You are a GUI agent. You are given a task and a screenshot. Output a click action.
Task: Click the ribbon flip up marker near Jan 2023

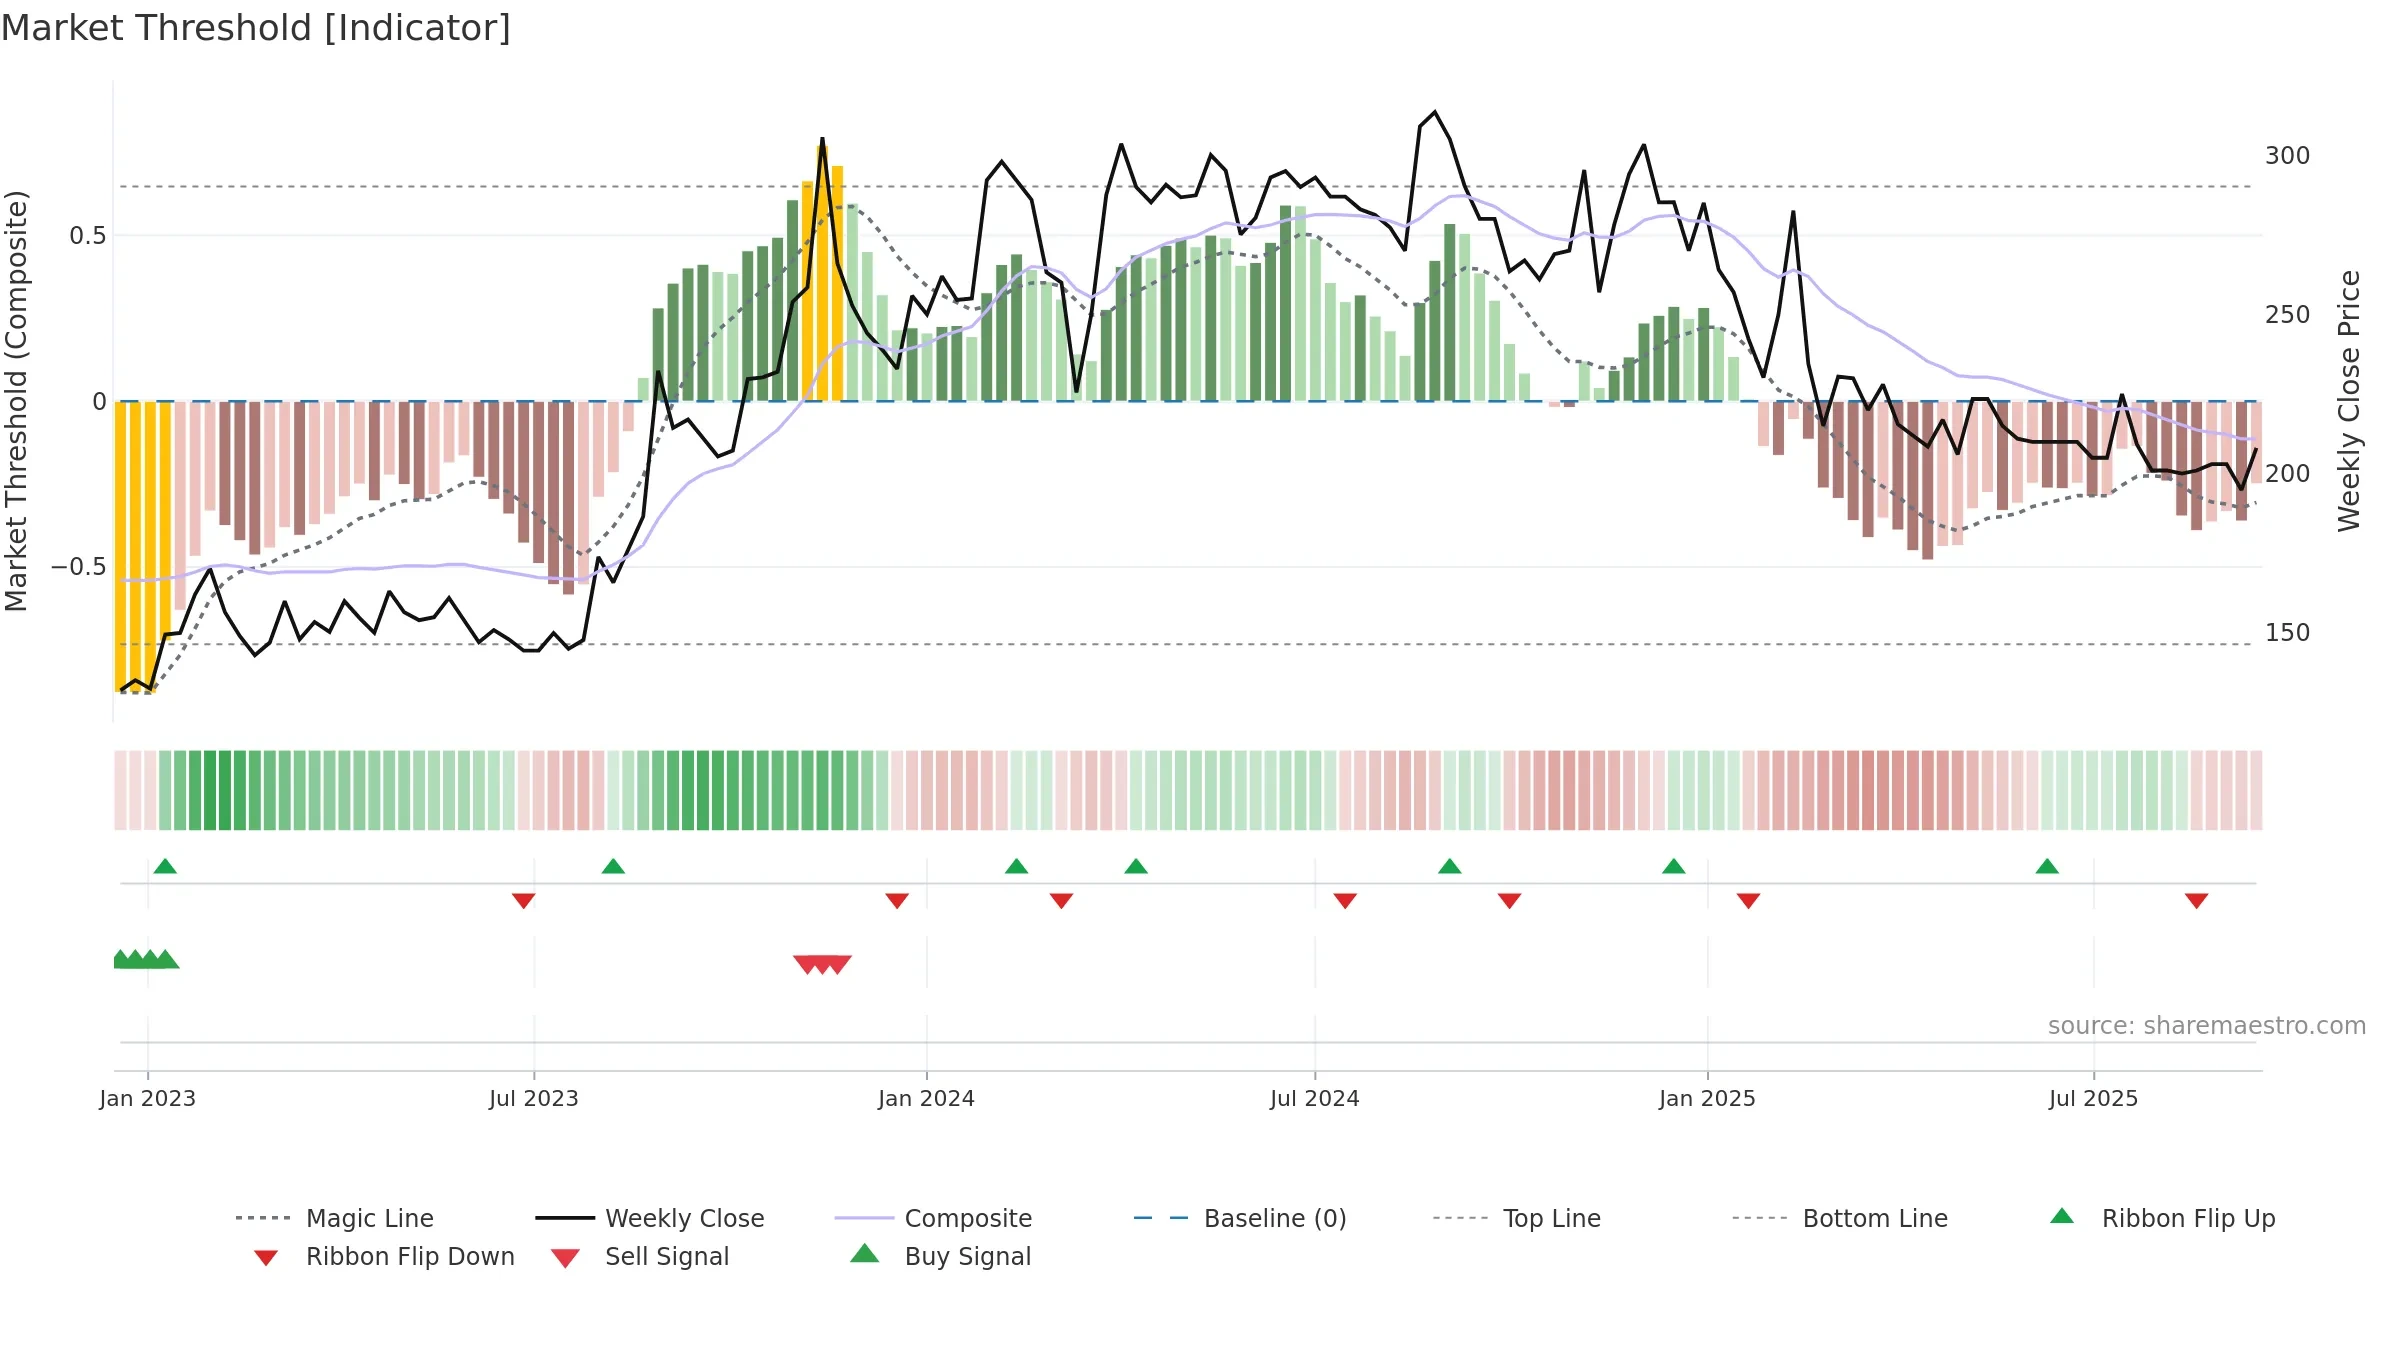click(x=165, y=866)
